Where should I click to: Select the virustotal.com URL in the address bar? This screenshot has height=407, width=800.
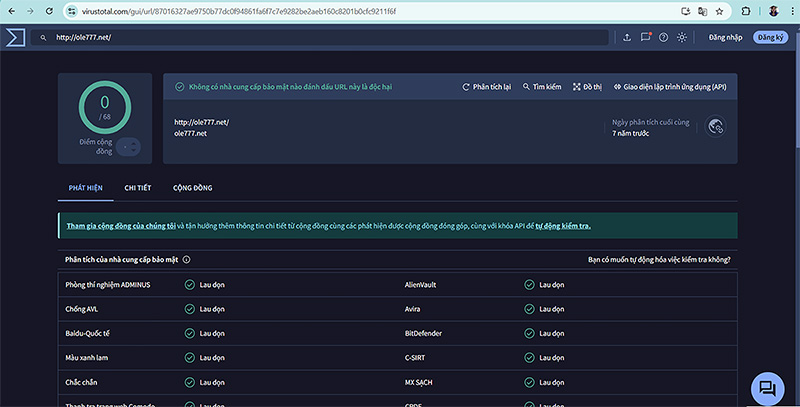(239, 11)
